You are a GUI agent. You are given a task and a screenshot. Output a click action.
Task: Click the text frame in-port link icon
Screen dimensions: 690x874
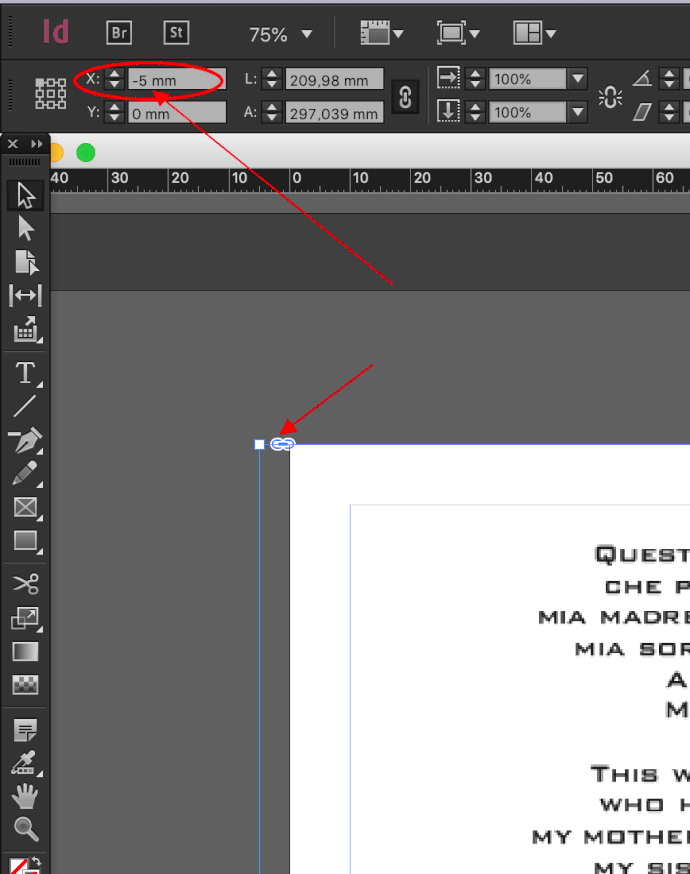pyautogui.click(x=282, y=444)
